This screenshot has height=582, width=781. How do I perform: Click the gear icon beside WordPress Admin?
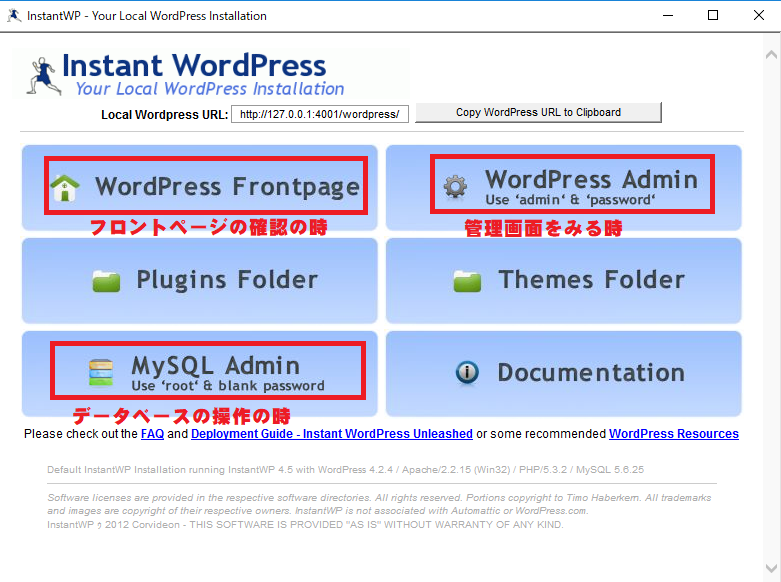455,186
